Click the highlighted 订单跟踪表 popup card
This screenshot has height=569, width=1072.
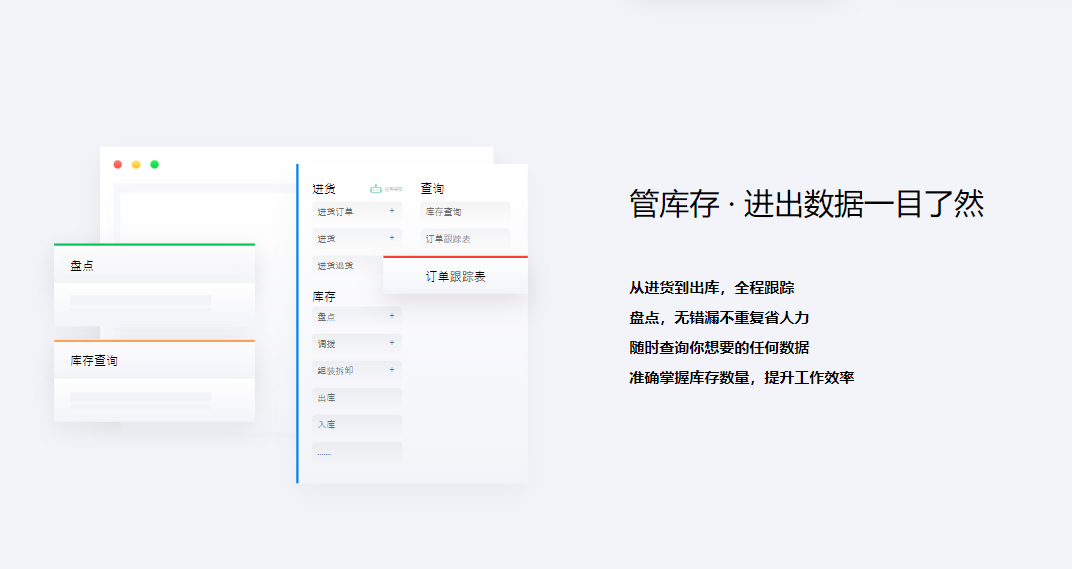coord(455,276)
